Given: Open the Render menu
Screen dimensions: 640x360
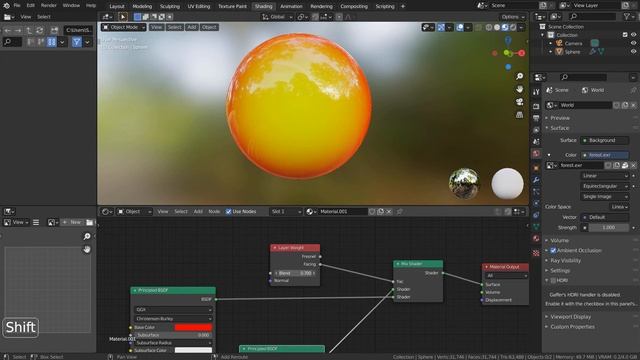Looking at the screenshot, I should tap(49, 6).
